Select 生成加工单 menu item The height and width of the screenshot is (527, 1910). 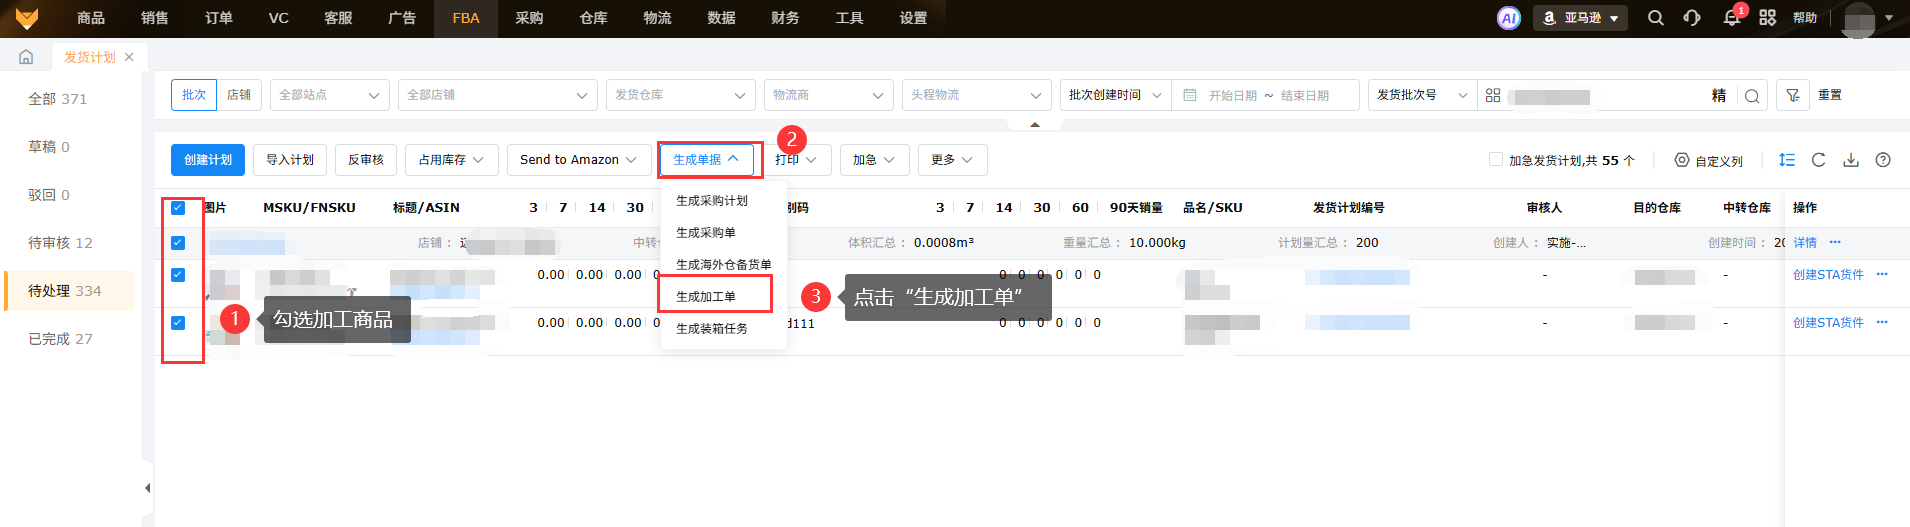pos(706,297)
